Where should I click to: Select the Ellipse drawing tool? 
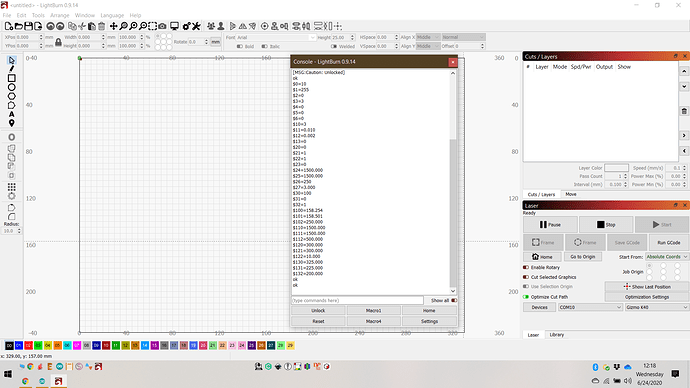11,87
